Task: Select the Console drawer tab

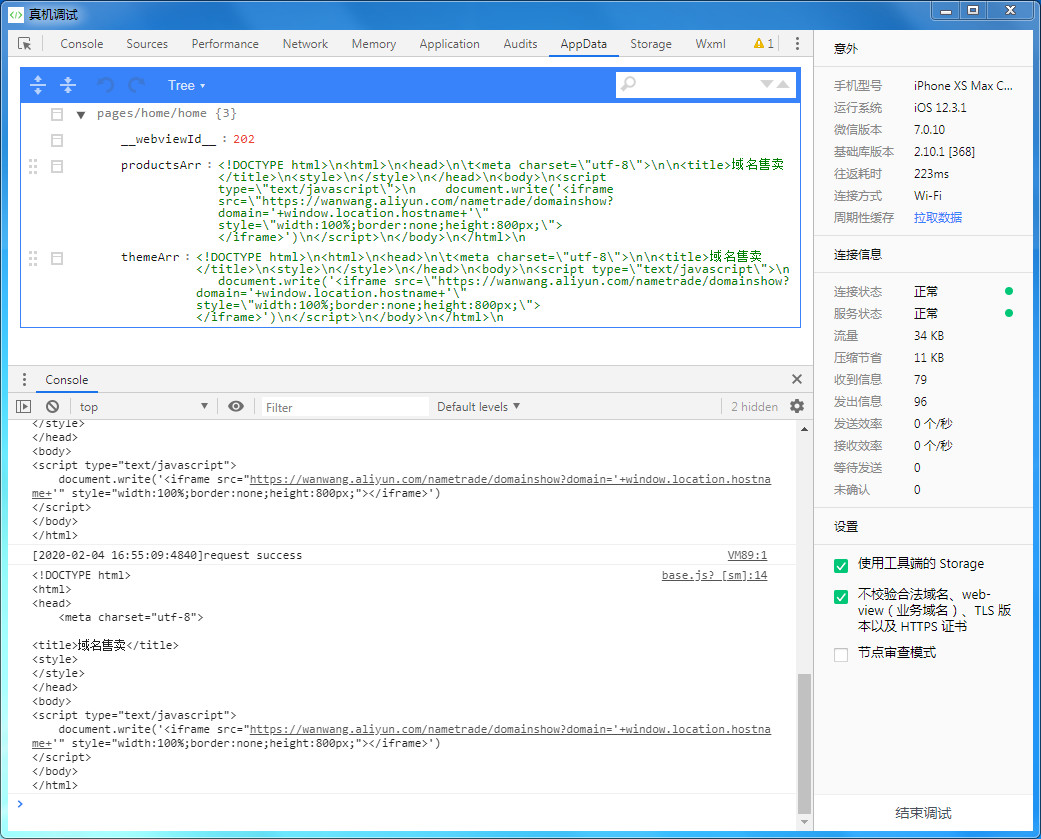Action: [x=66, y=380]
